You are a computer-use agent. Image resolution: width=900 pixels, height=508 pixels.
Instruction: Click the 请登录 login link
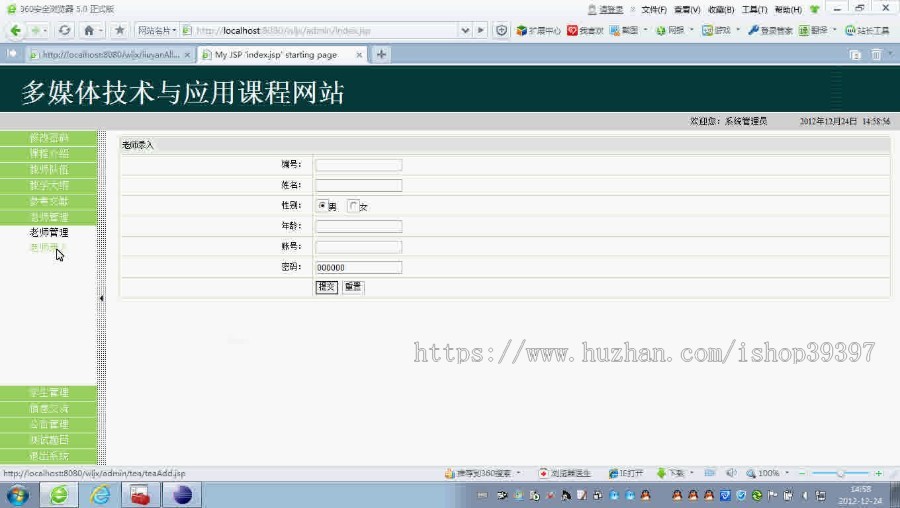pos(611,9)
